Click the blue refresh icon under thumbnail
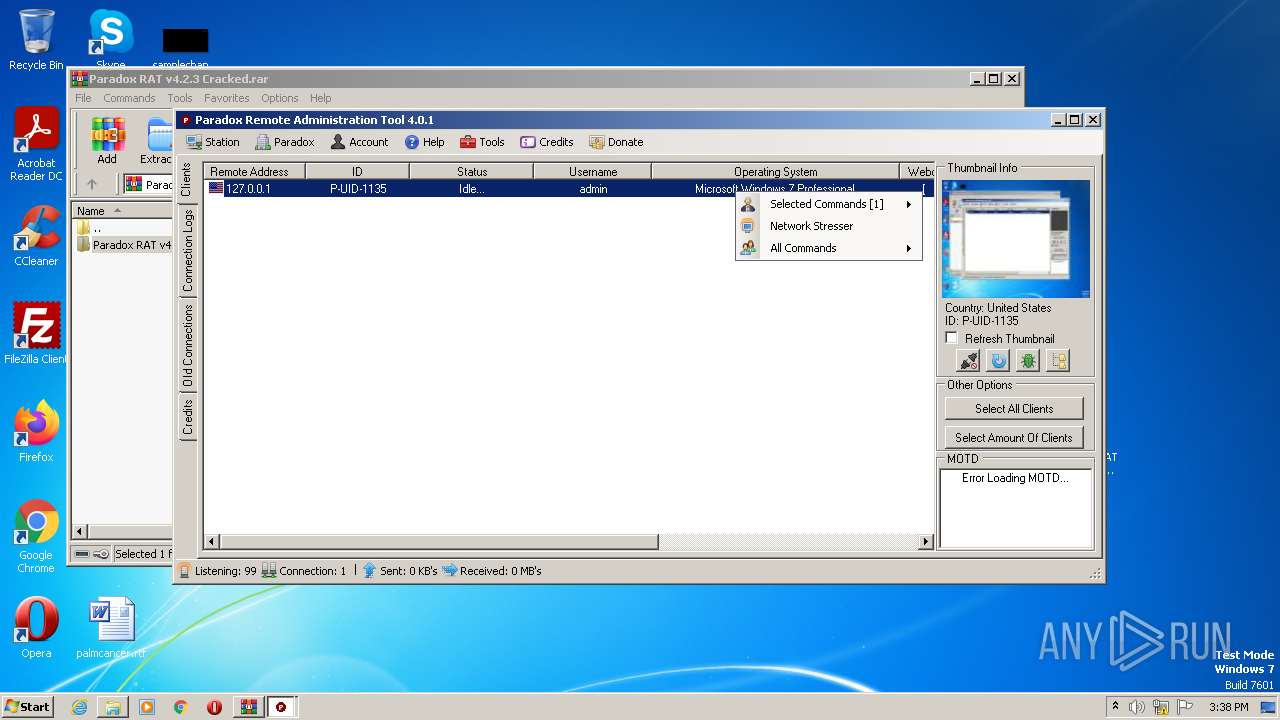Viewport: 1280px width, 720px height. click(x=998, y=361)
